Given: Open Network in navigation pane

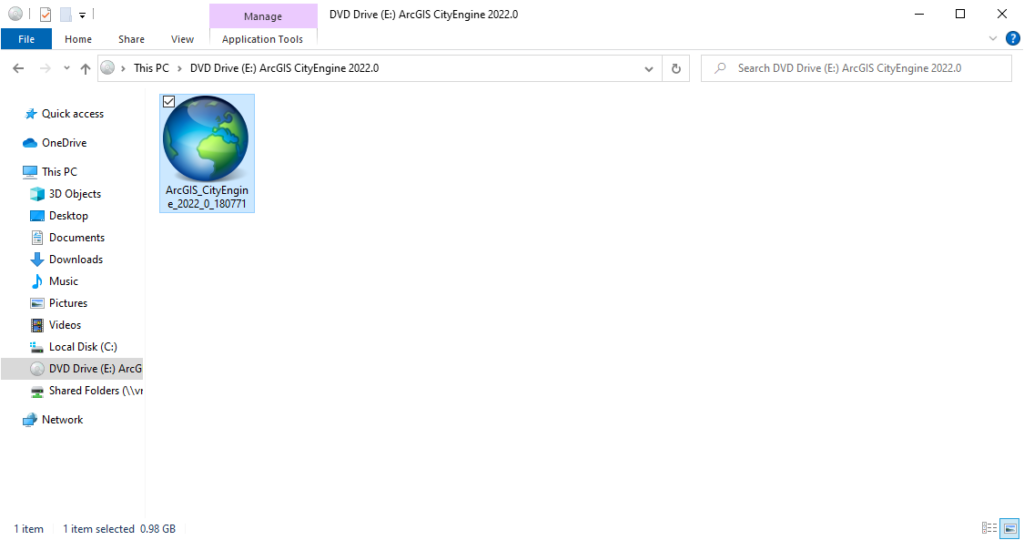Looking at the screenshot, I should pyautogui.click(x=62, y=420).
